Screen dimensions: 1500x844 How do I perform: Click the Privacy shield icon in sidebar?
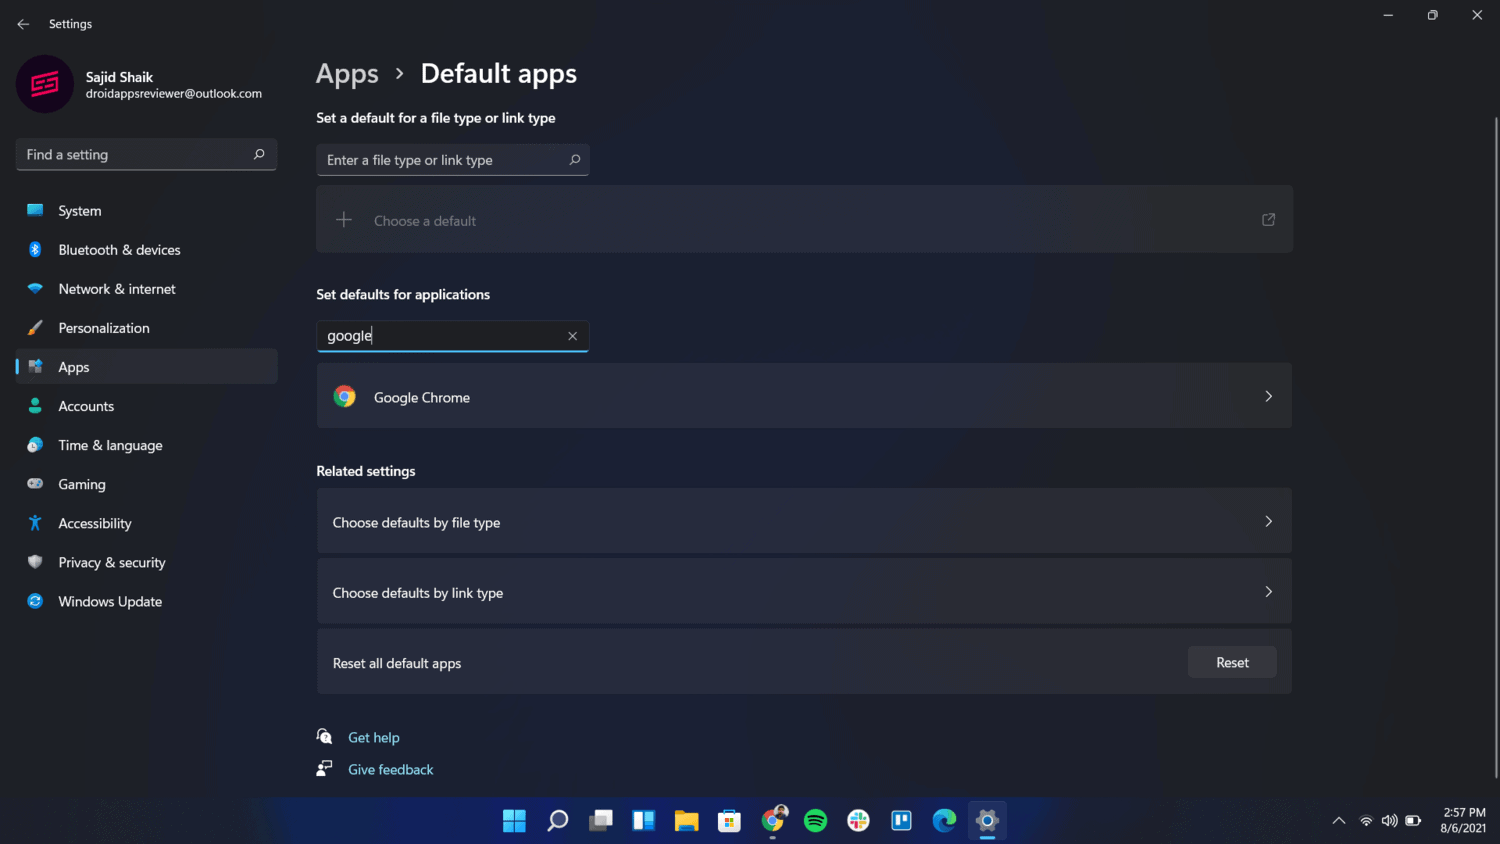tap(35, 562)
